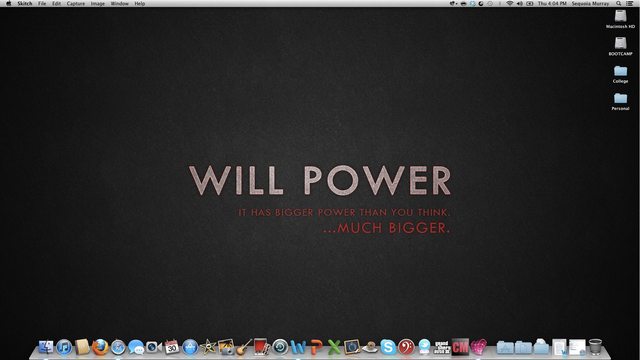
Task: Show the Wi-Fi status menu
Action: (x=510, y=3)
